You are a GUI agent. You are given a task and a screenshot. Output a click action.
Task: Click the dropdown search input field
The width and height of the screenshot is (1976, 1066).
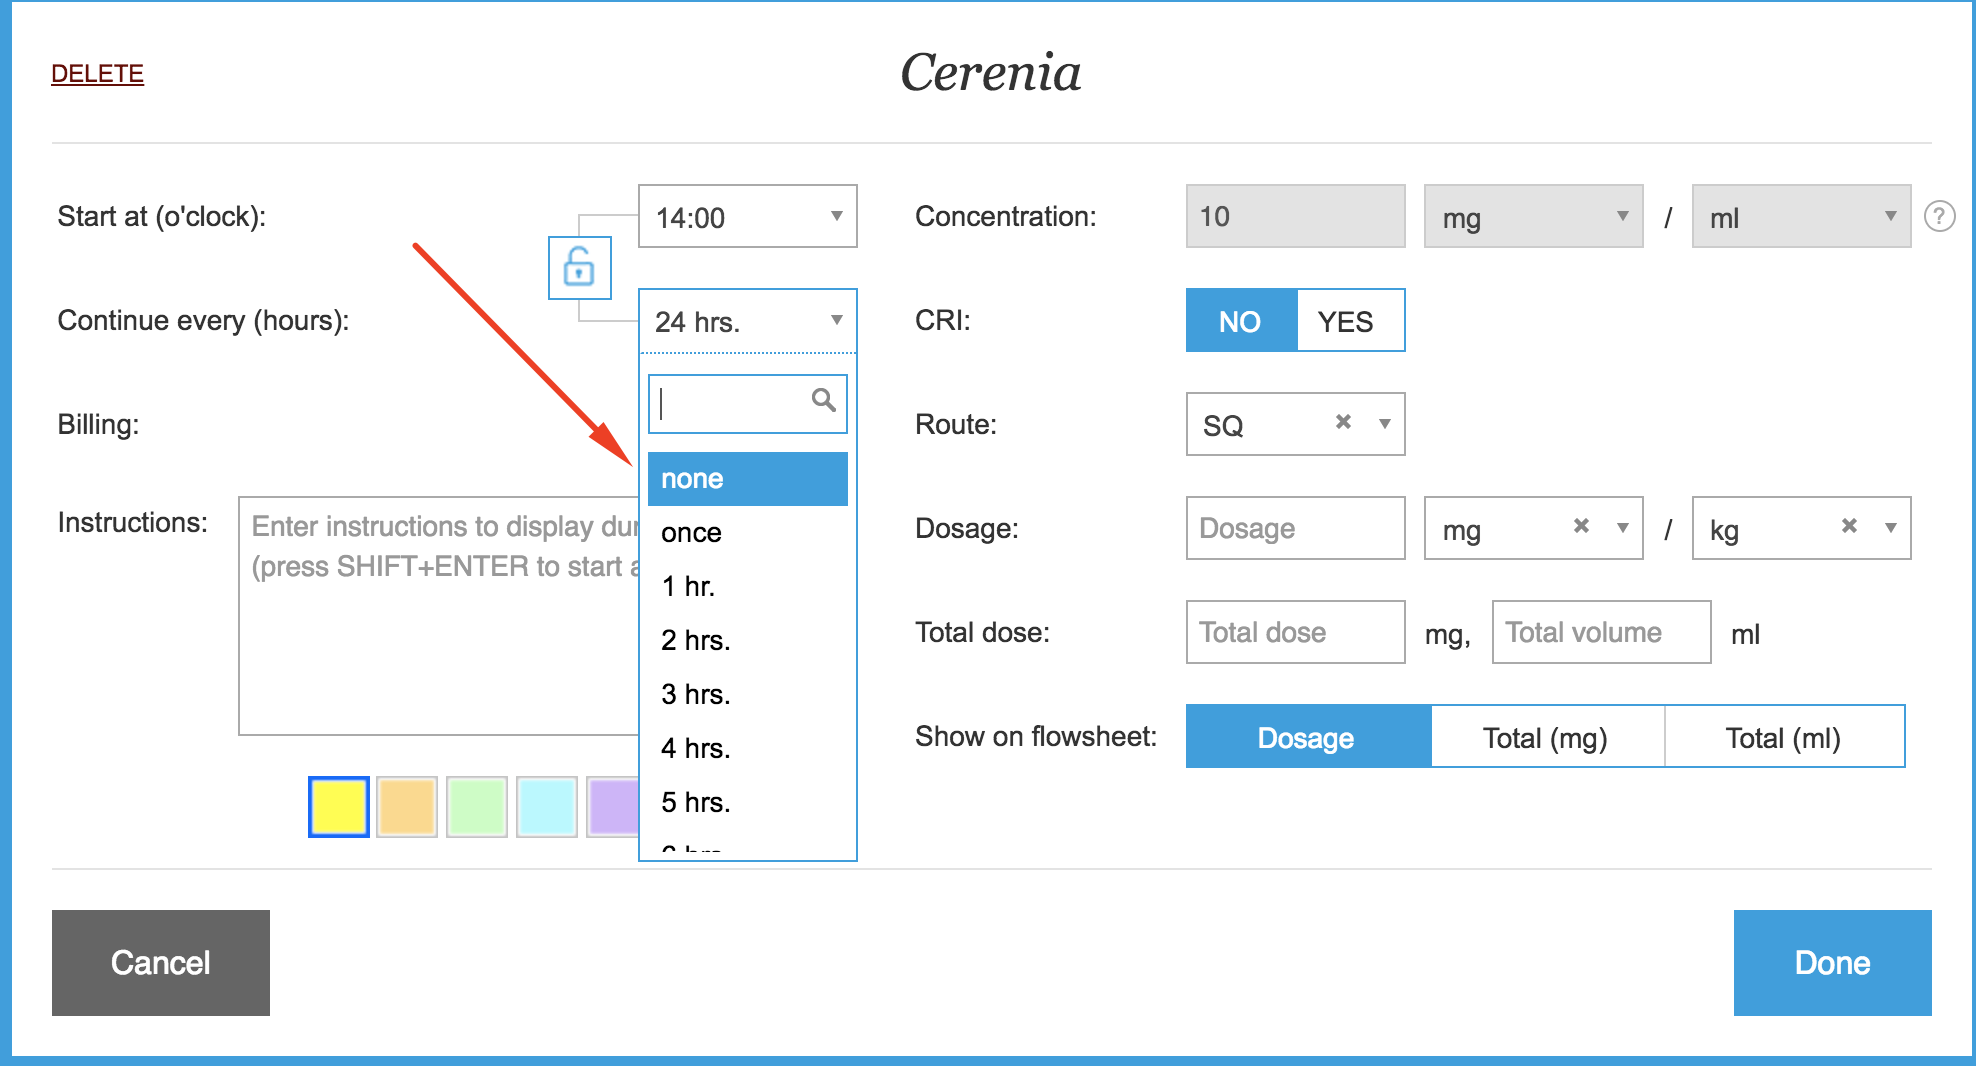tap(747, 404)
